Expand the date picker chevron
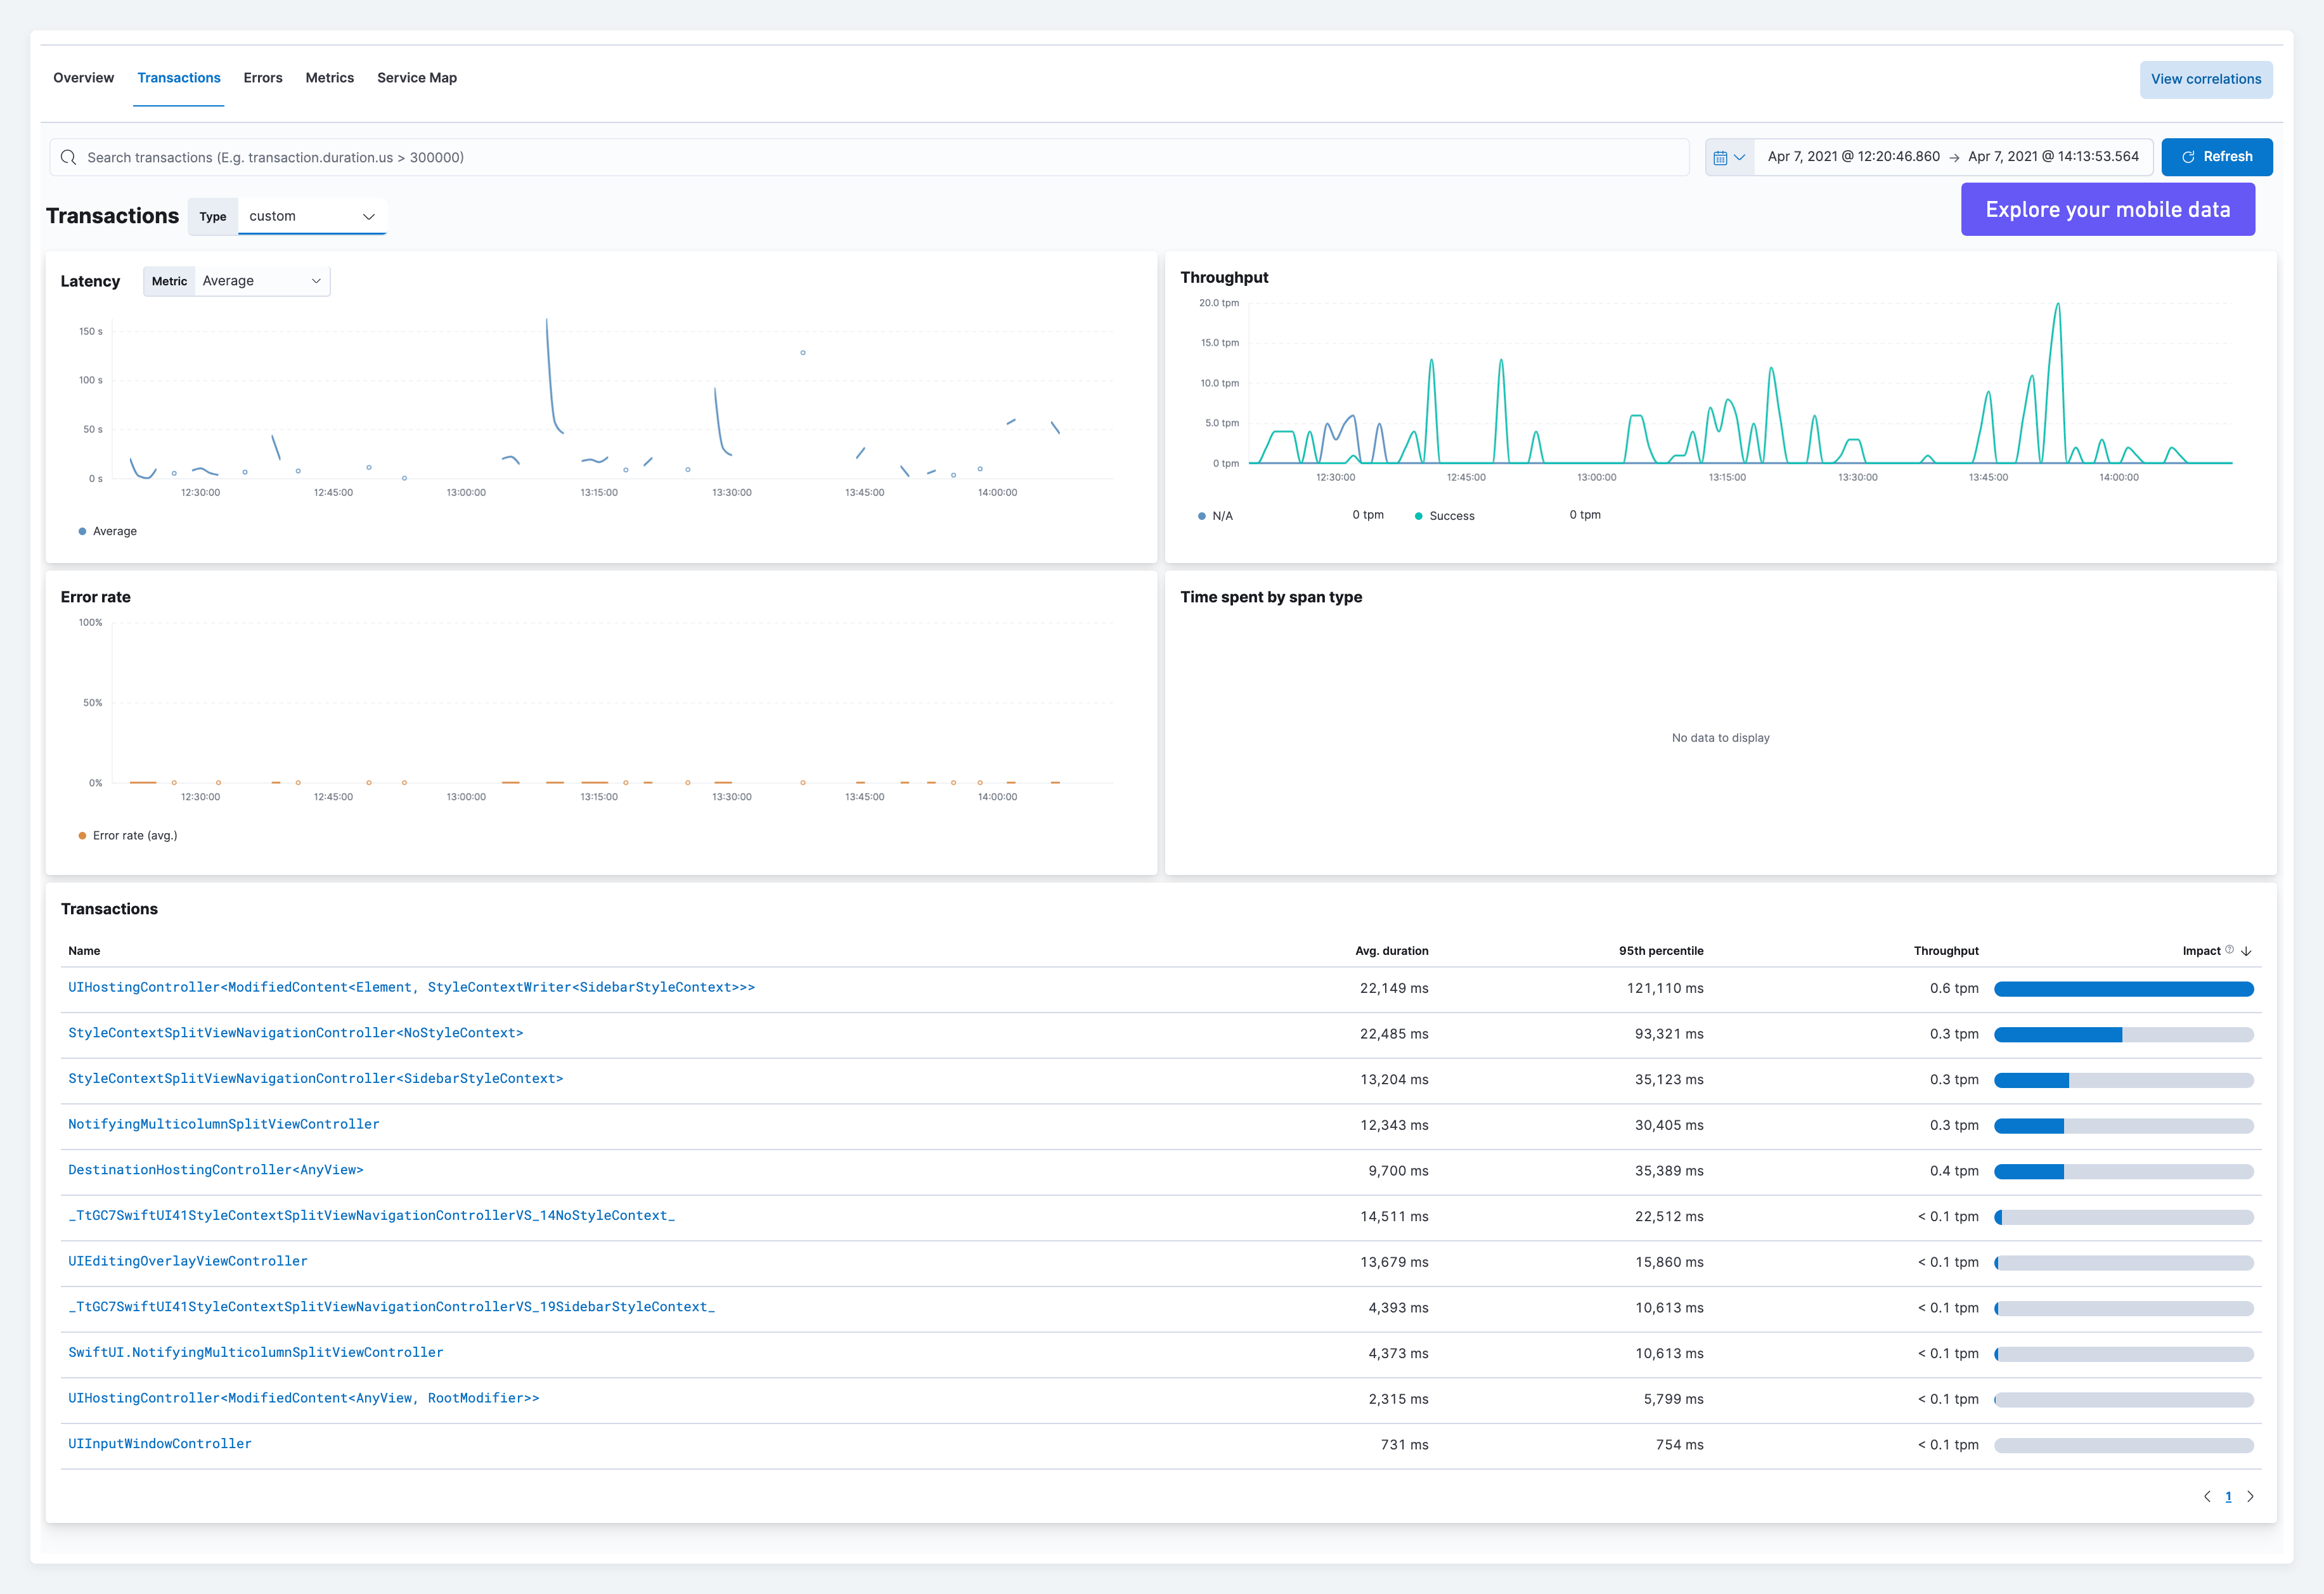The image size is (2324, 1594). [x=1739, y=157]
